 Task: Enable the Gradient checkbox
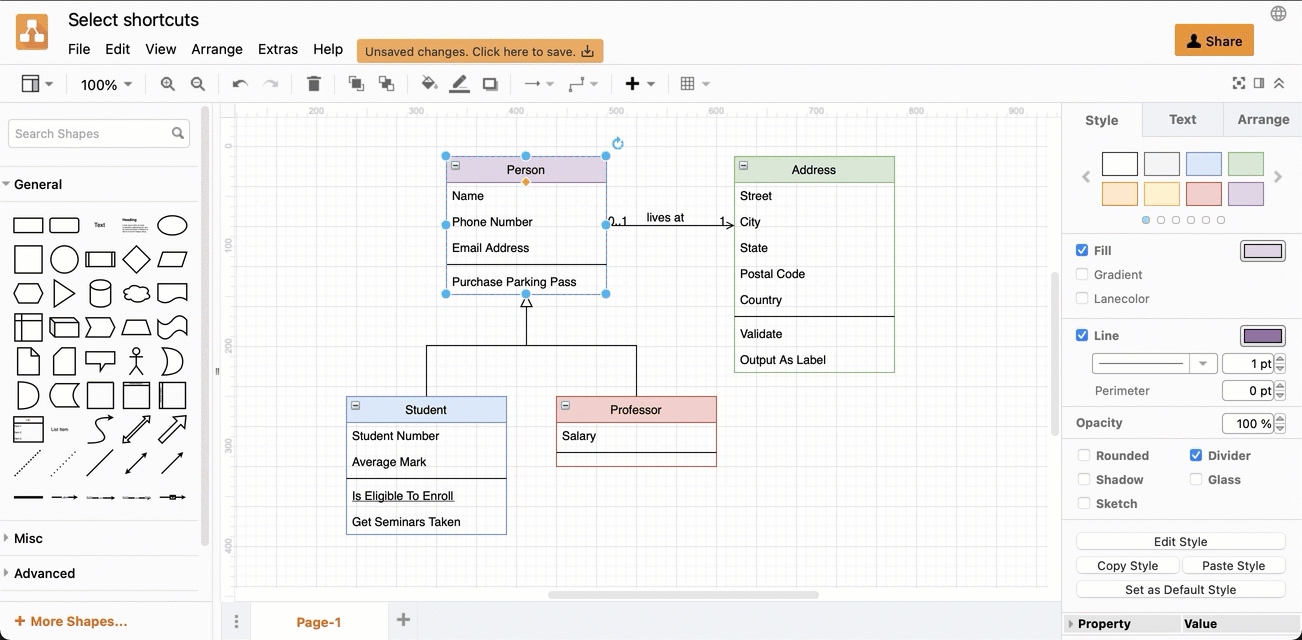click(x=1083, y=274)
